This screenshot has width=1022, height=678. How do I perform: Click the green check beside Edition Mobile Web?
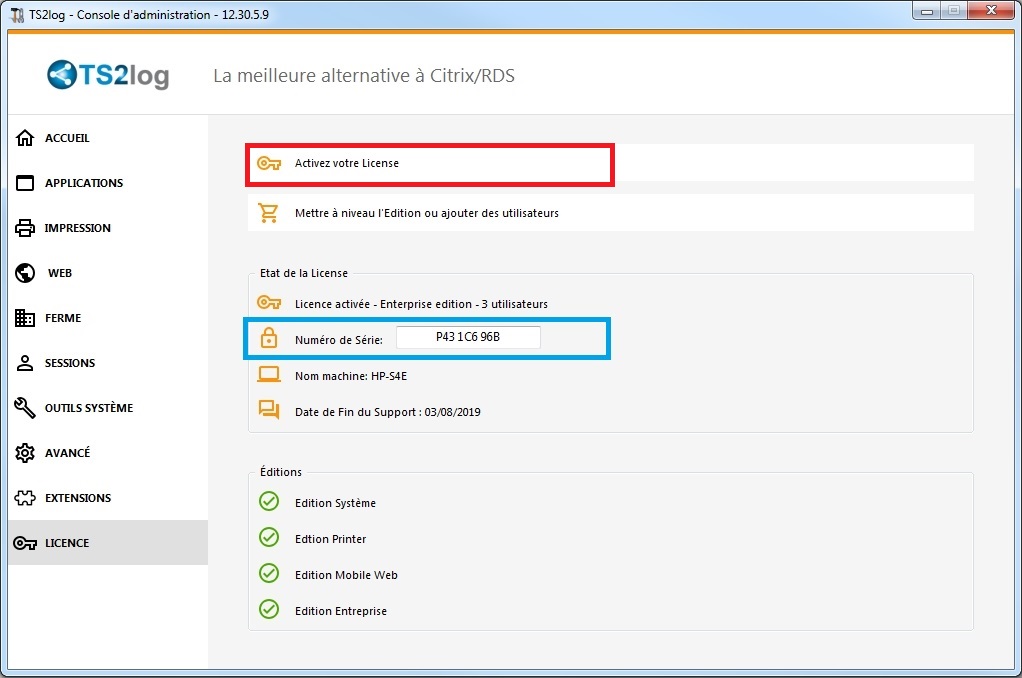(x=269, y=573)
